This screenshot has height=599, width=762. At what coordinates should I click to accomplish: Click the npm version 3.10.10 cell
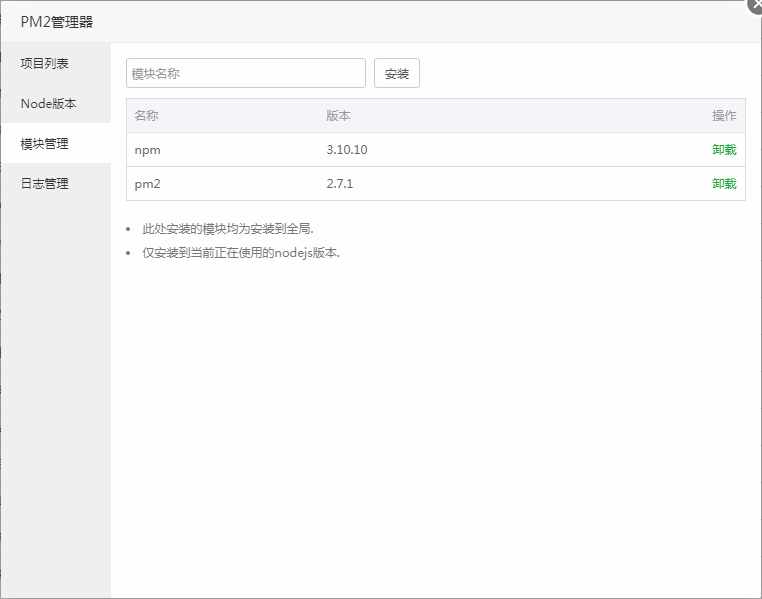[347, 150]
